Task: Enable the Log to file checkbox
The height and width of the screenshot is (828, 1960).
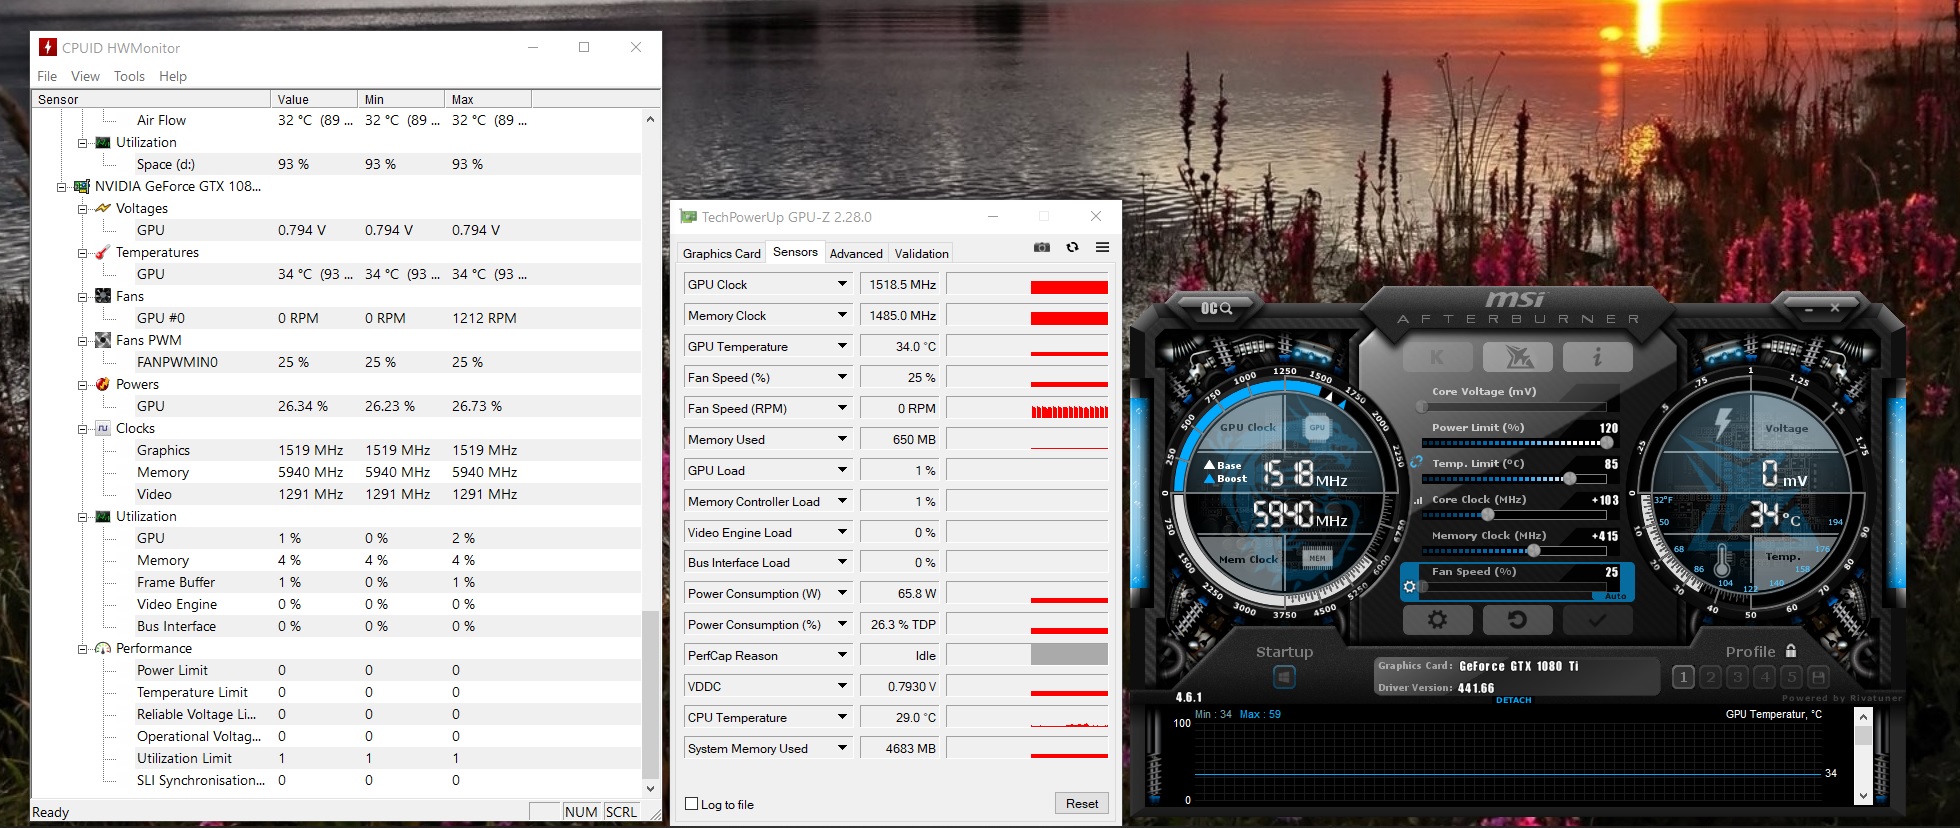Action: point(691,804)
